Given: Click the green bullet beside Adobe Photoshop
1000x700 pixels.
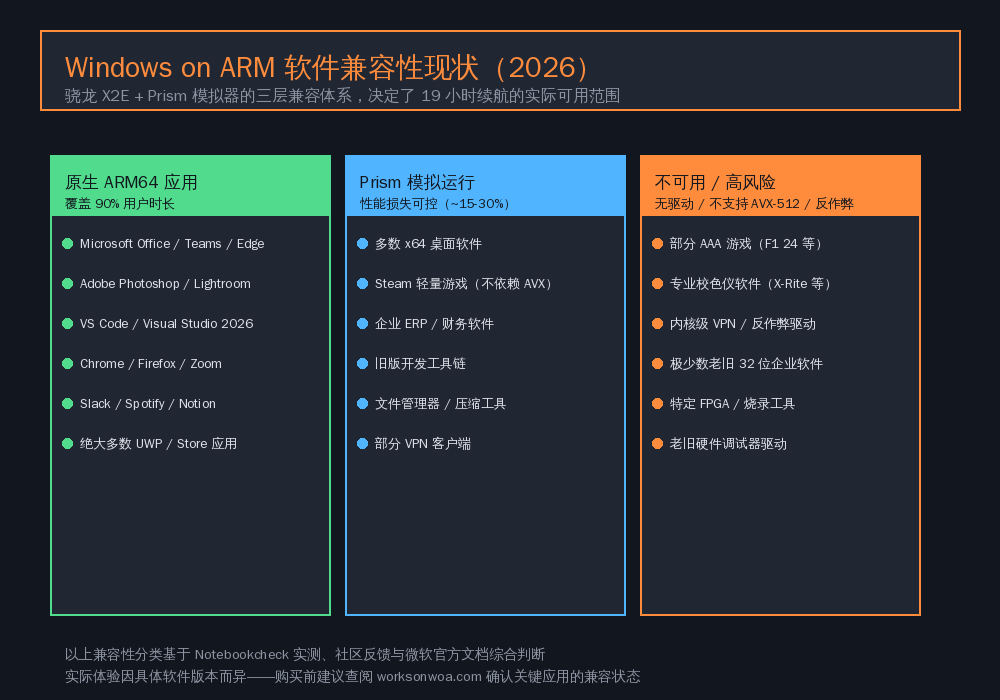Looking at the screenshot, I should 68,284.
